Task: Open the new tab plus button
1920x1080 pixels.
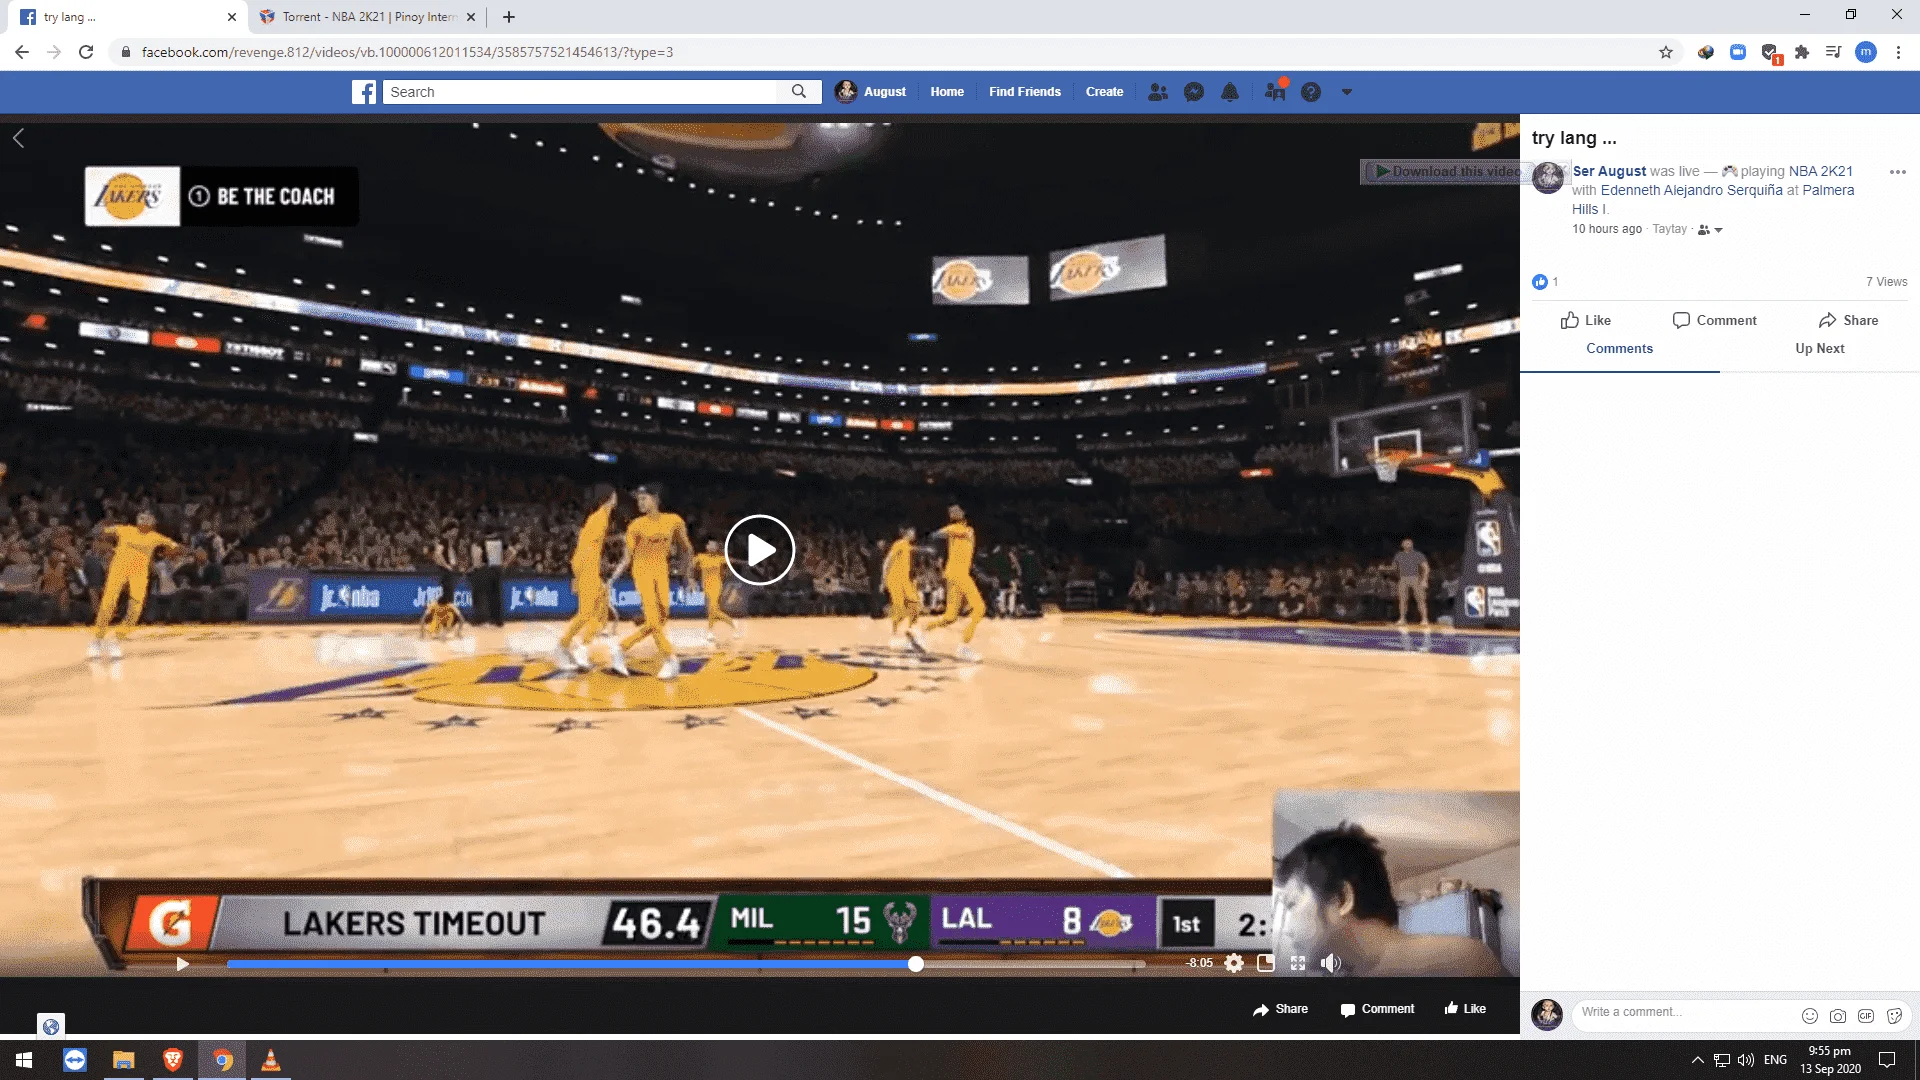Action: coord(509,17)
